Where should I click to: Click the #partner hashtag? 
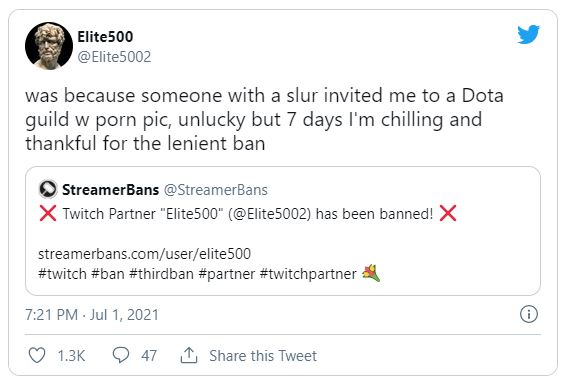(x=227, y=274)
